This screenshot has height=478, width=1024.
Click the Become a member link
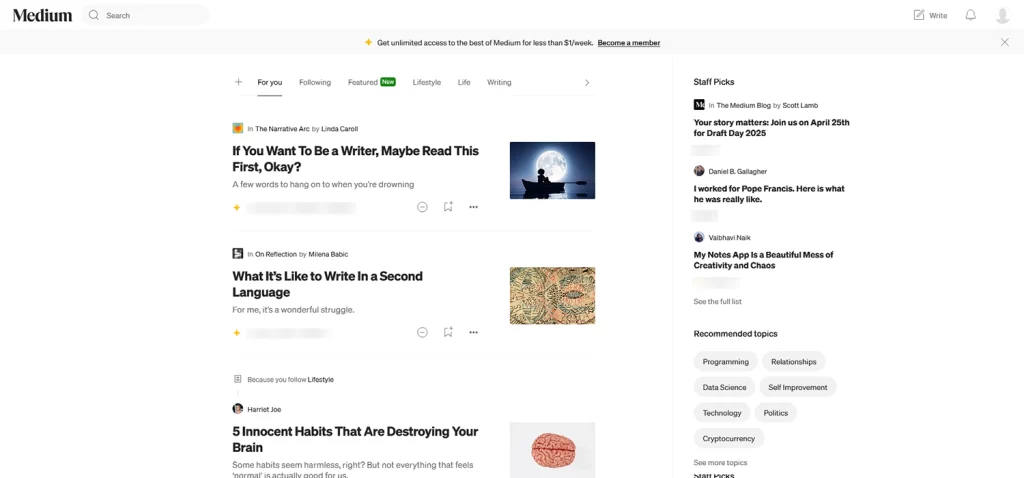pos(628,43)
